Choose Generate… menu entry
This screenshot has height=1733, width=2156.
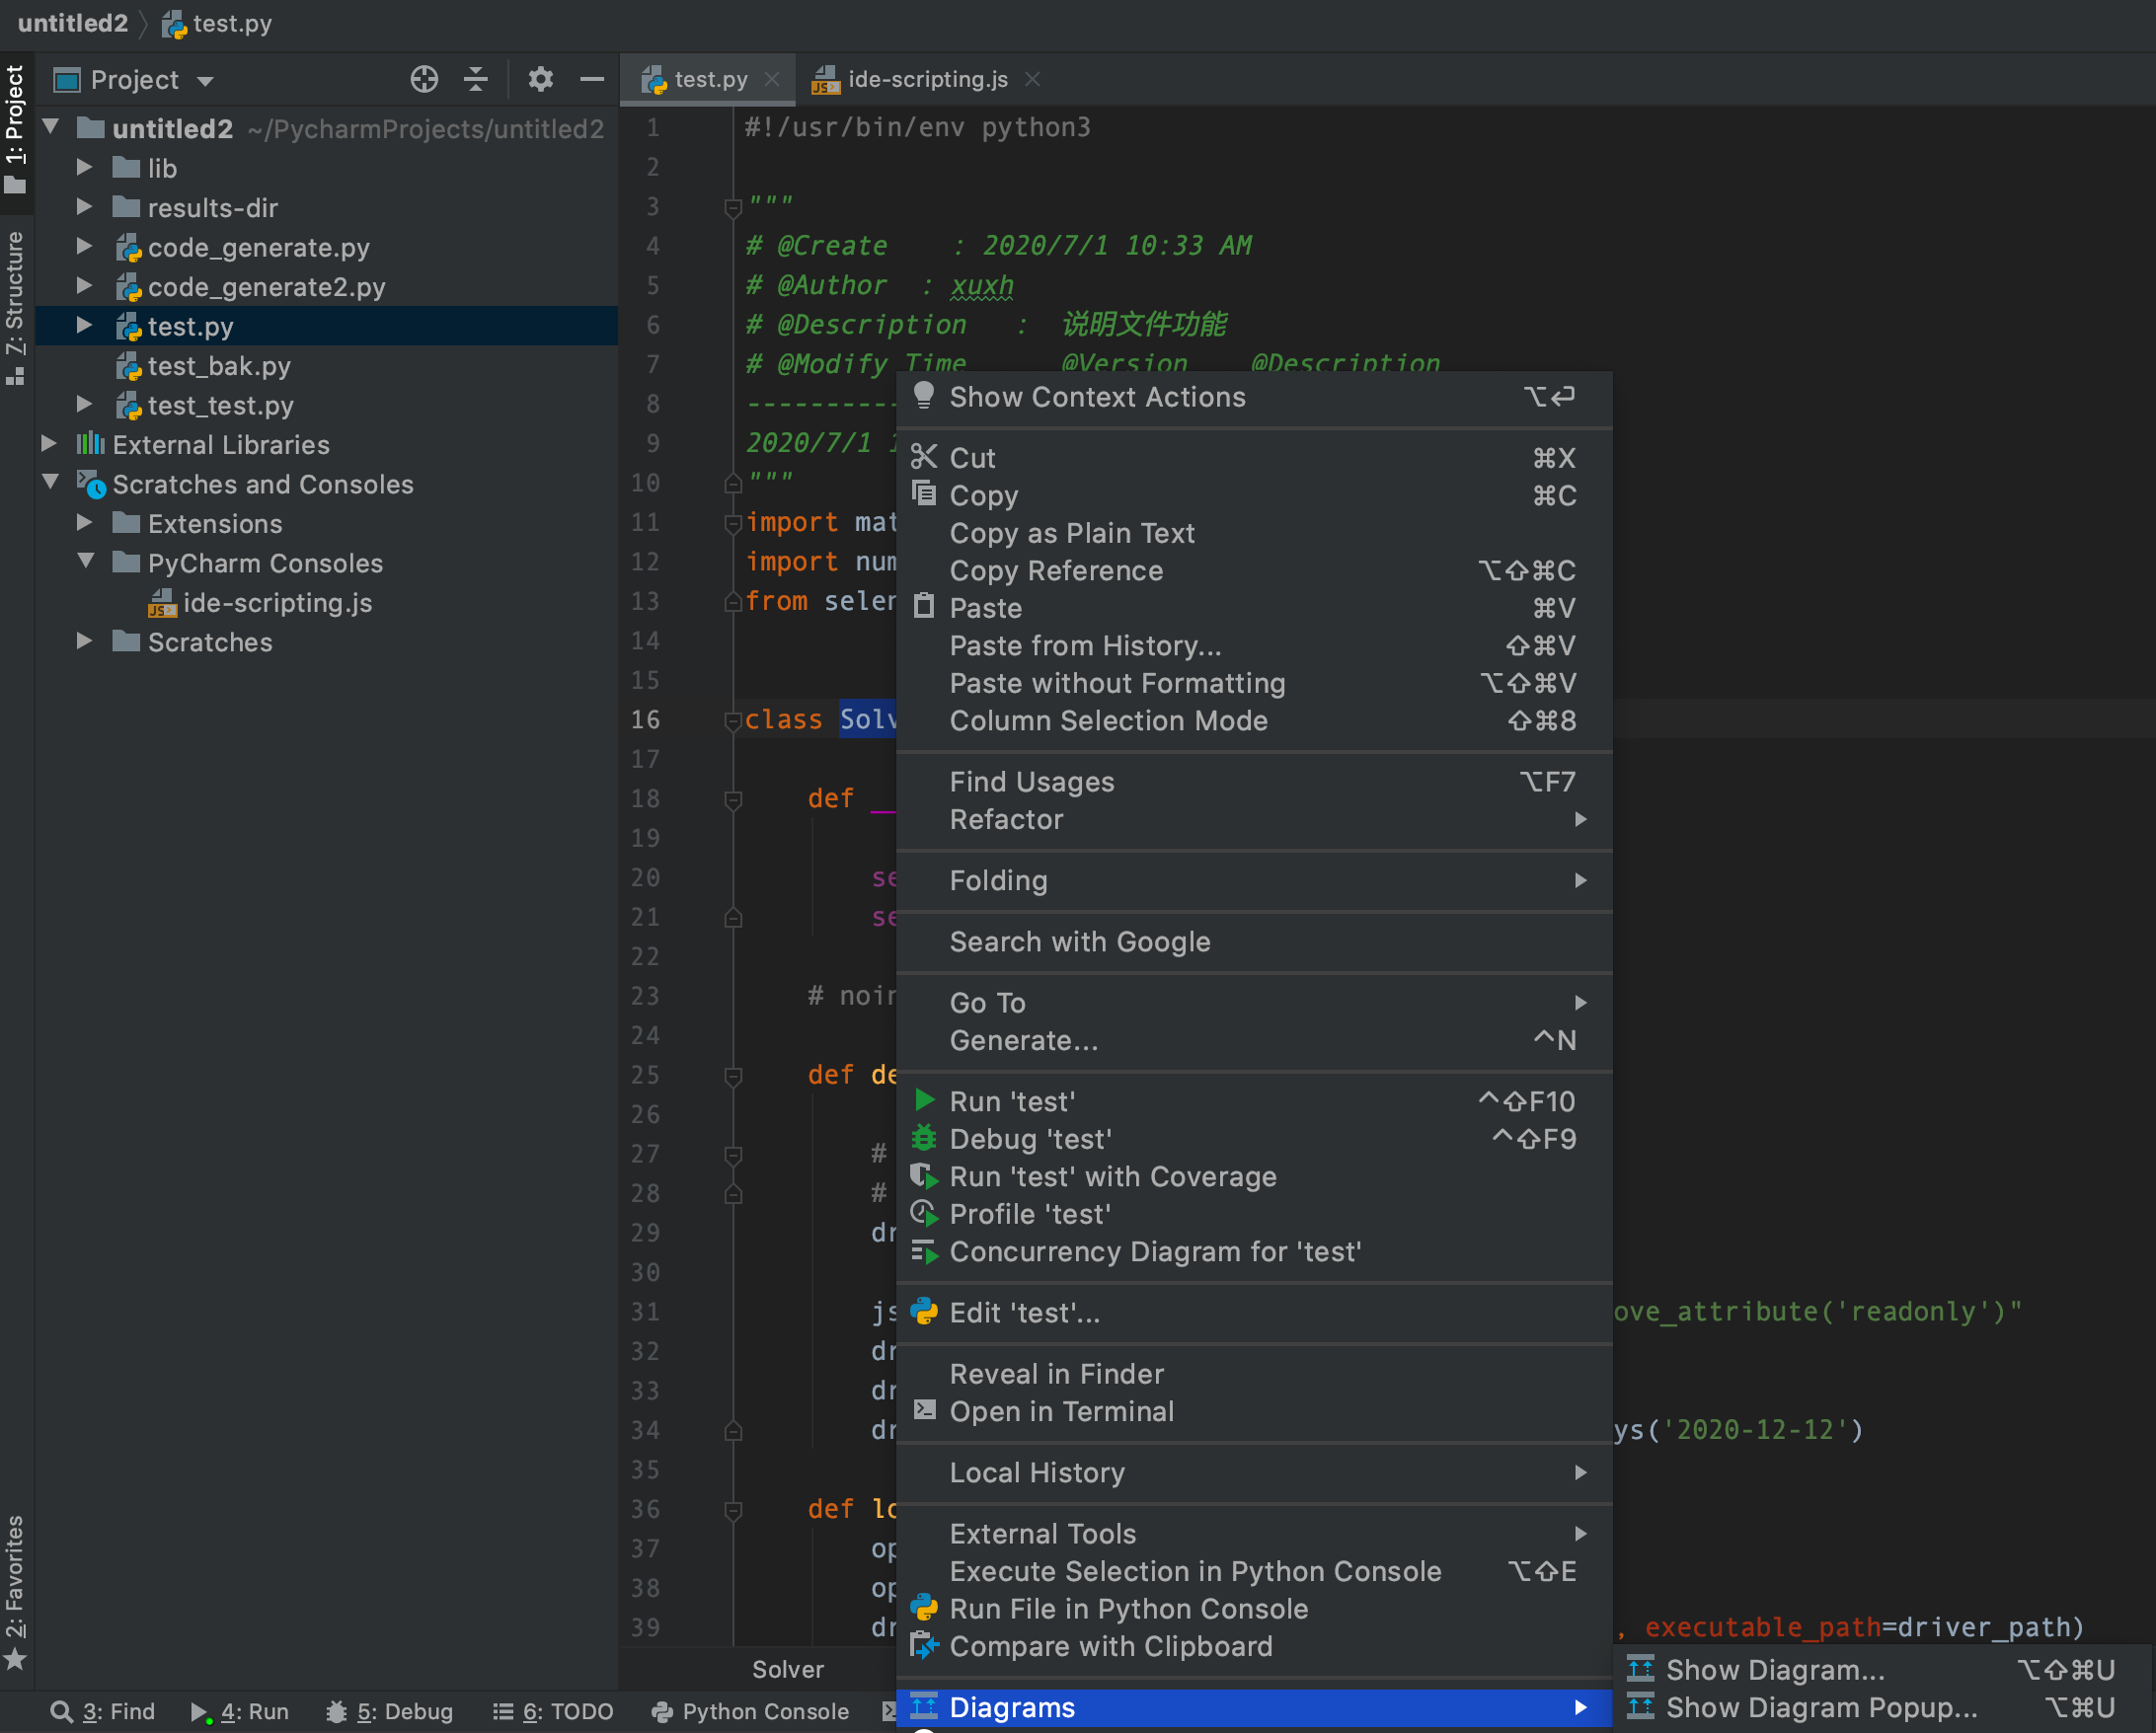click(x=1254, y=1041)
